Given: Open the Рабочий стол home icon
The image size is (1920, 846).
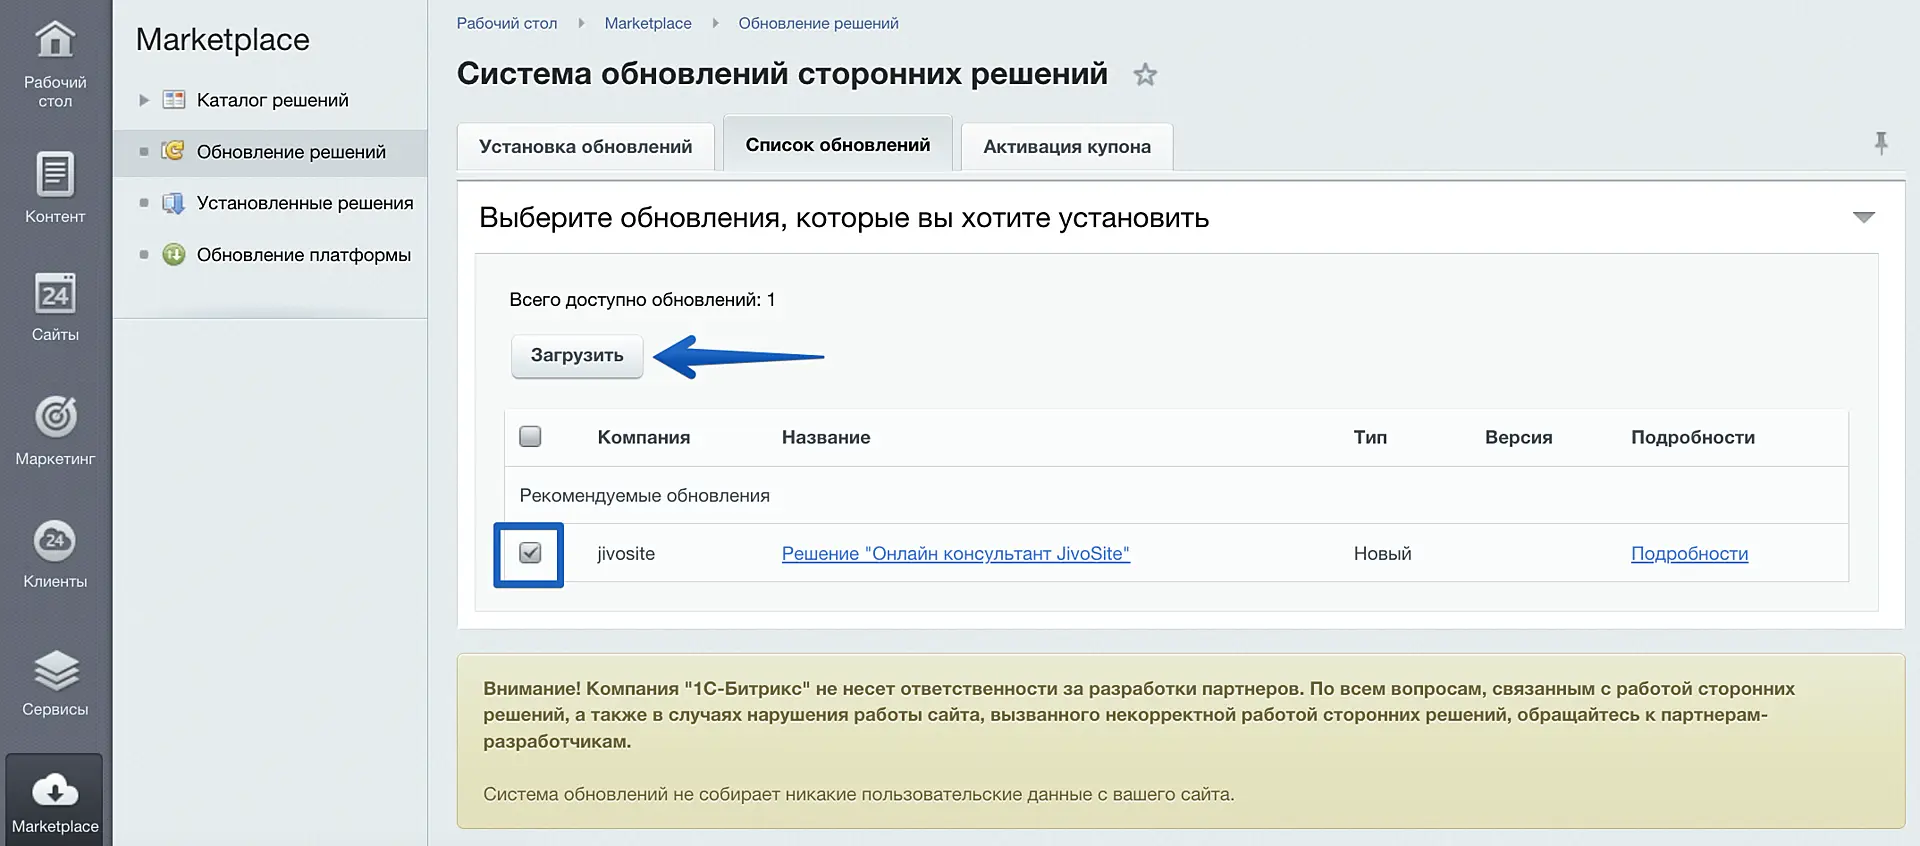Looking at the screenshot, I should (x=55, y=41).
